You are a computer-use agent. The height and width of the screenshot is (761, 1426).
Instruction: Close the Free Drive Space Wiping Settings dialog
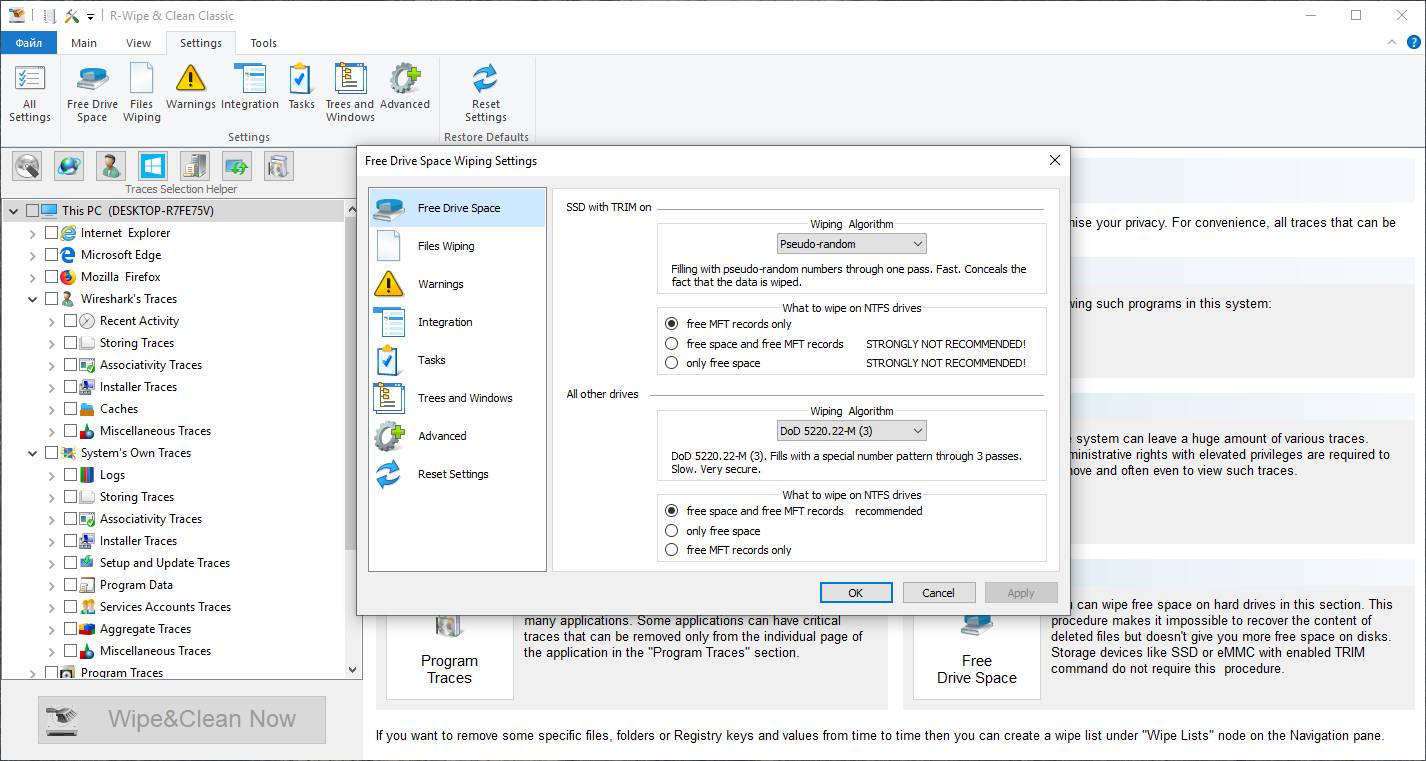click(1054, 160)
